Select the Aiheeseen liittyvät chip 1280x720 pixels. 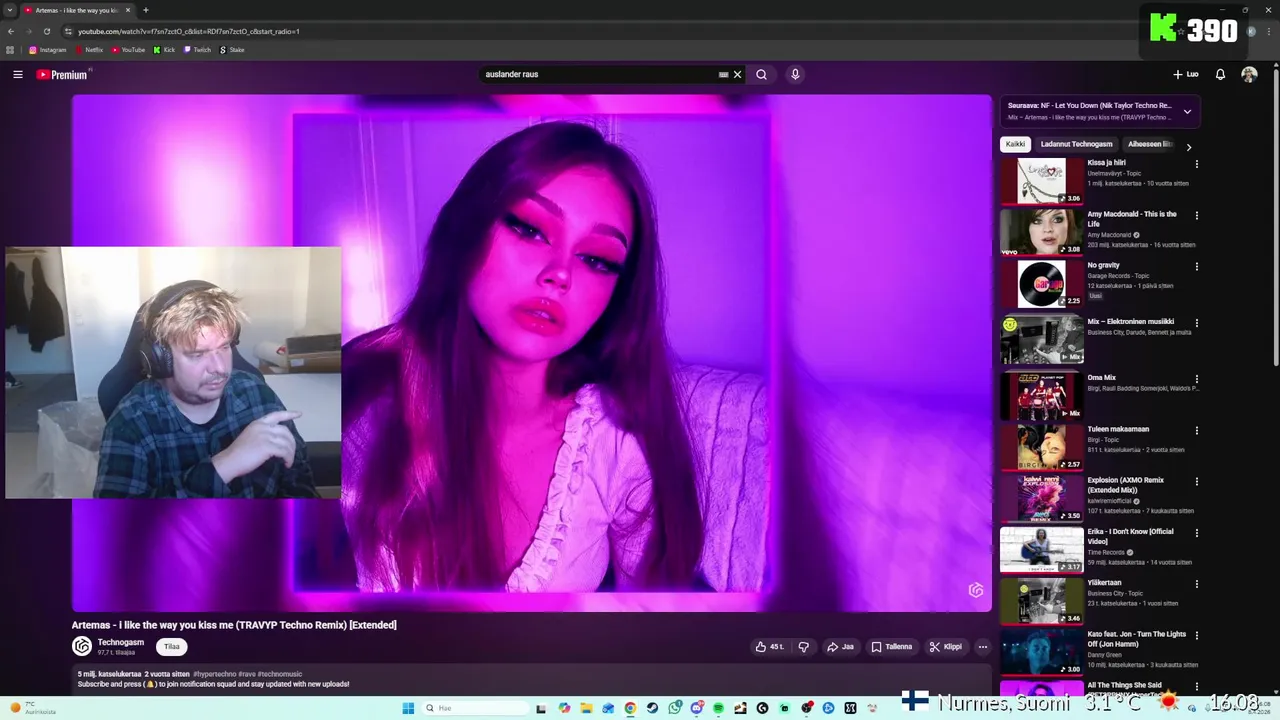click(1150, 144)
